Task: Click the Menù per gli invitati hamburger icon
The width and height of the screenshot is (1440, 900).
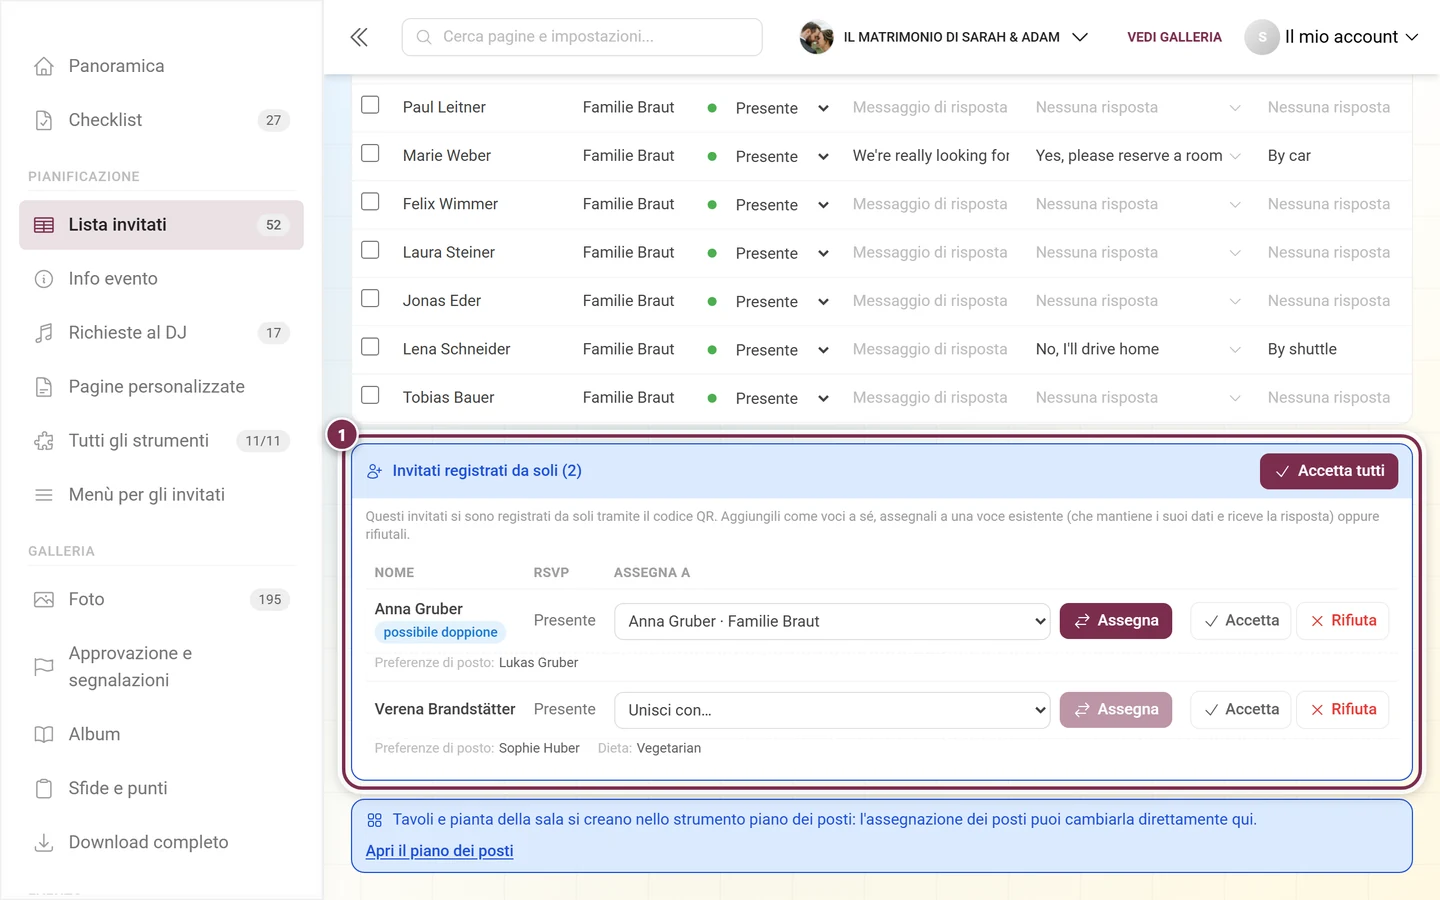Action: coord(44,495)
